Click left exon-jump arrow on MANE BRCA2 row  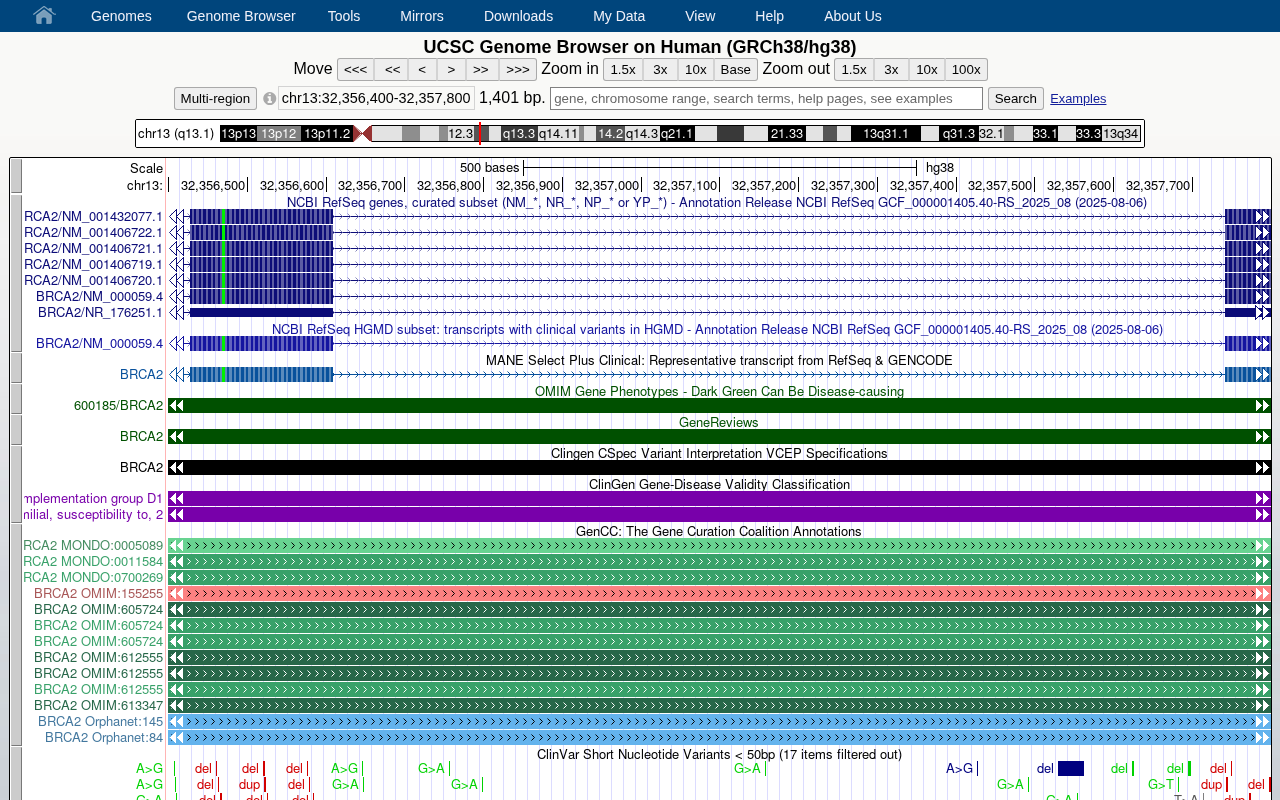pos(176,374)
